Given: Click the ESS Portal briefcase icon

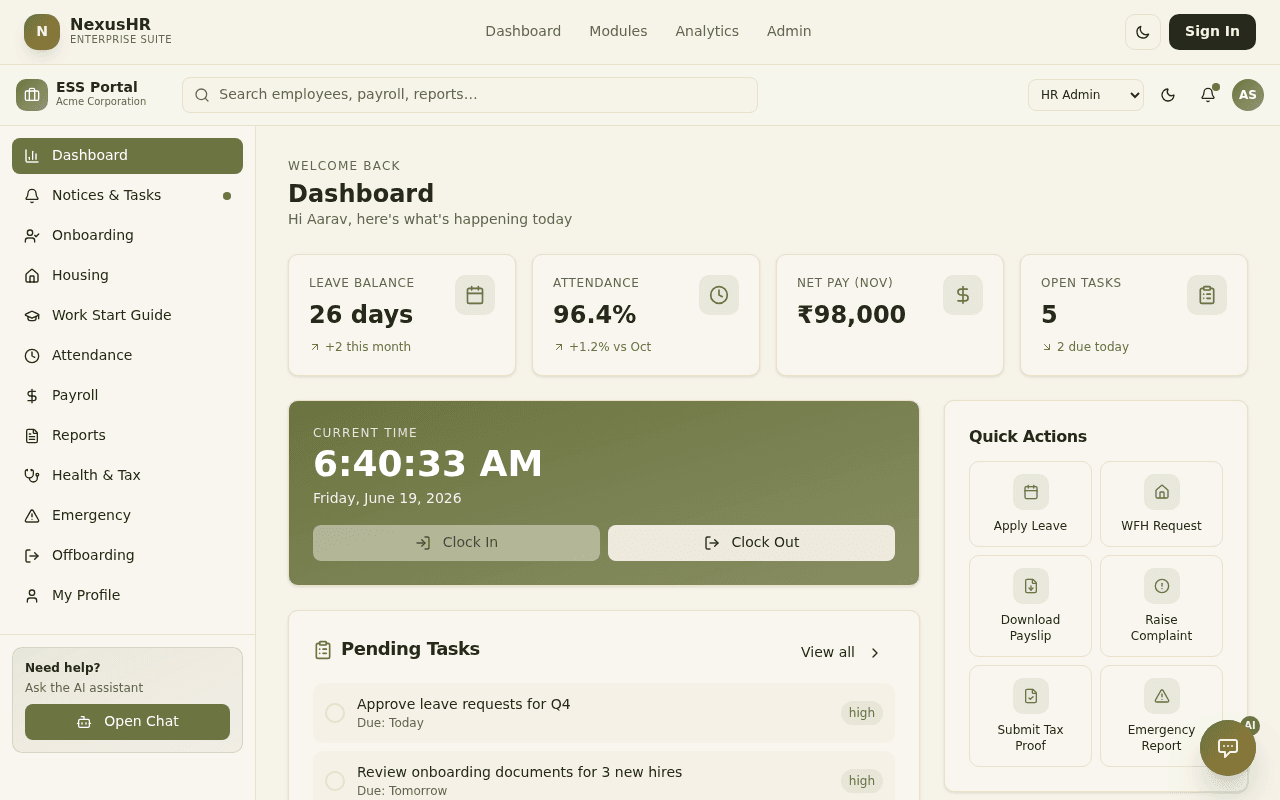Looking at the screenshot, I should (x=32, y=95).
